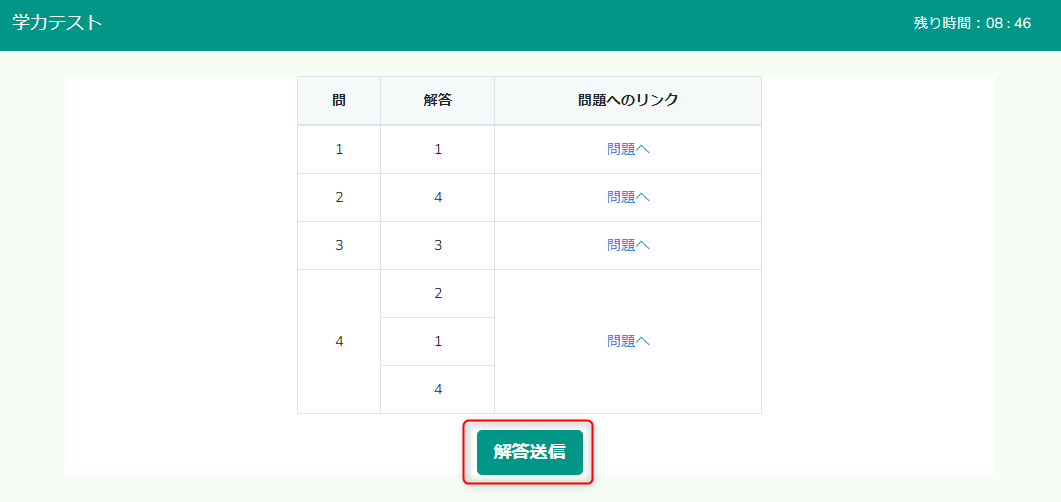Click the 解答送信 submit button
This screenshot has height=502, width=1061.
[x=529, y=453]
